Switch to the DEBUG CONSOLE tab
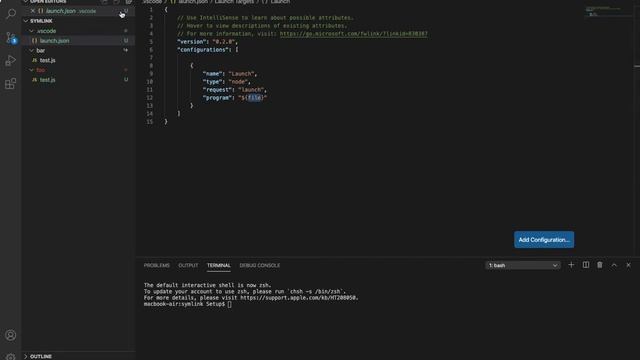This screenshot has width=640, height=360. [x=260, y=265]
